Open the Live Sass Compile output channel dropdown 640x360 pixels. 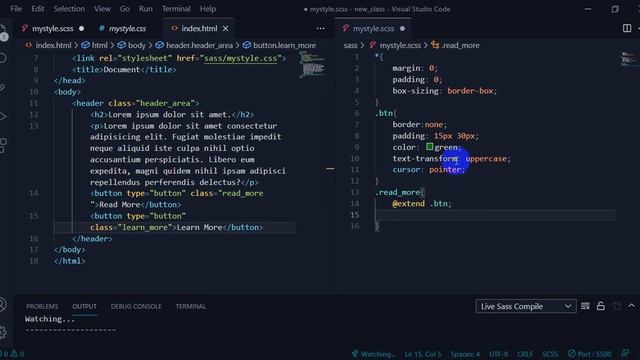[x=526, y=306]
